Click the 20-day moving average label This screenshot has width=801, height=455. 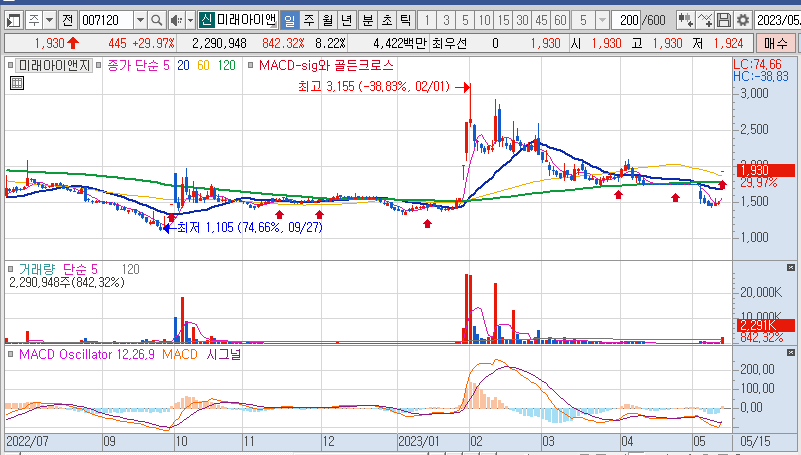[183, 65]
